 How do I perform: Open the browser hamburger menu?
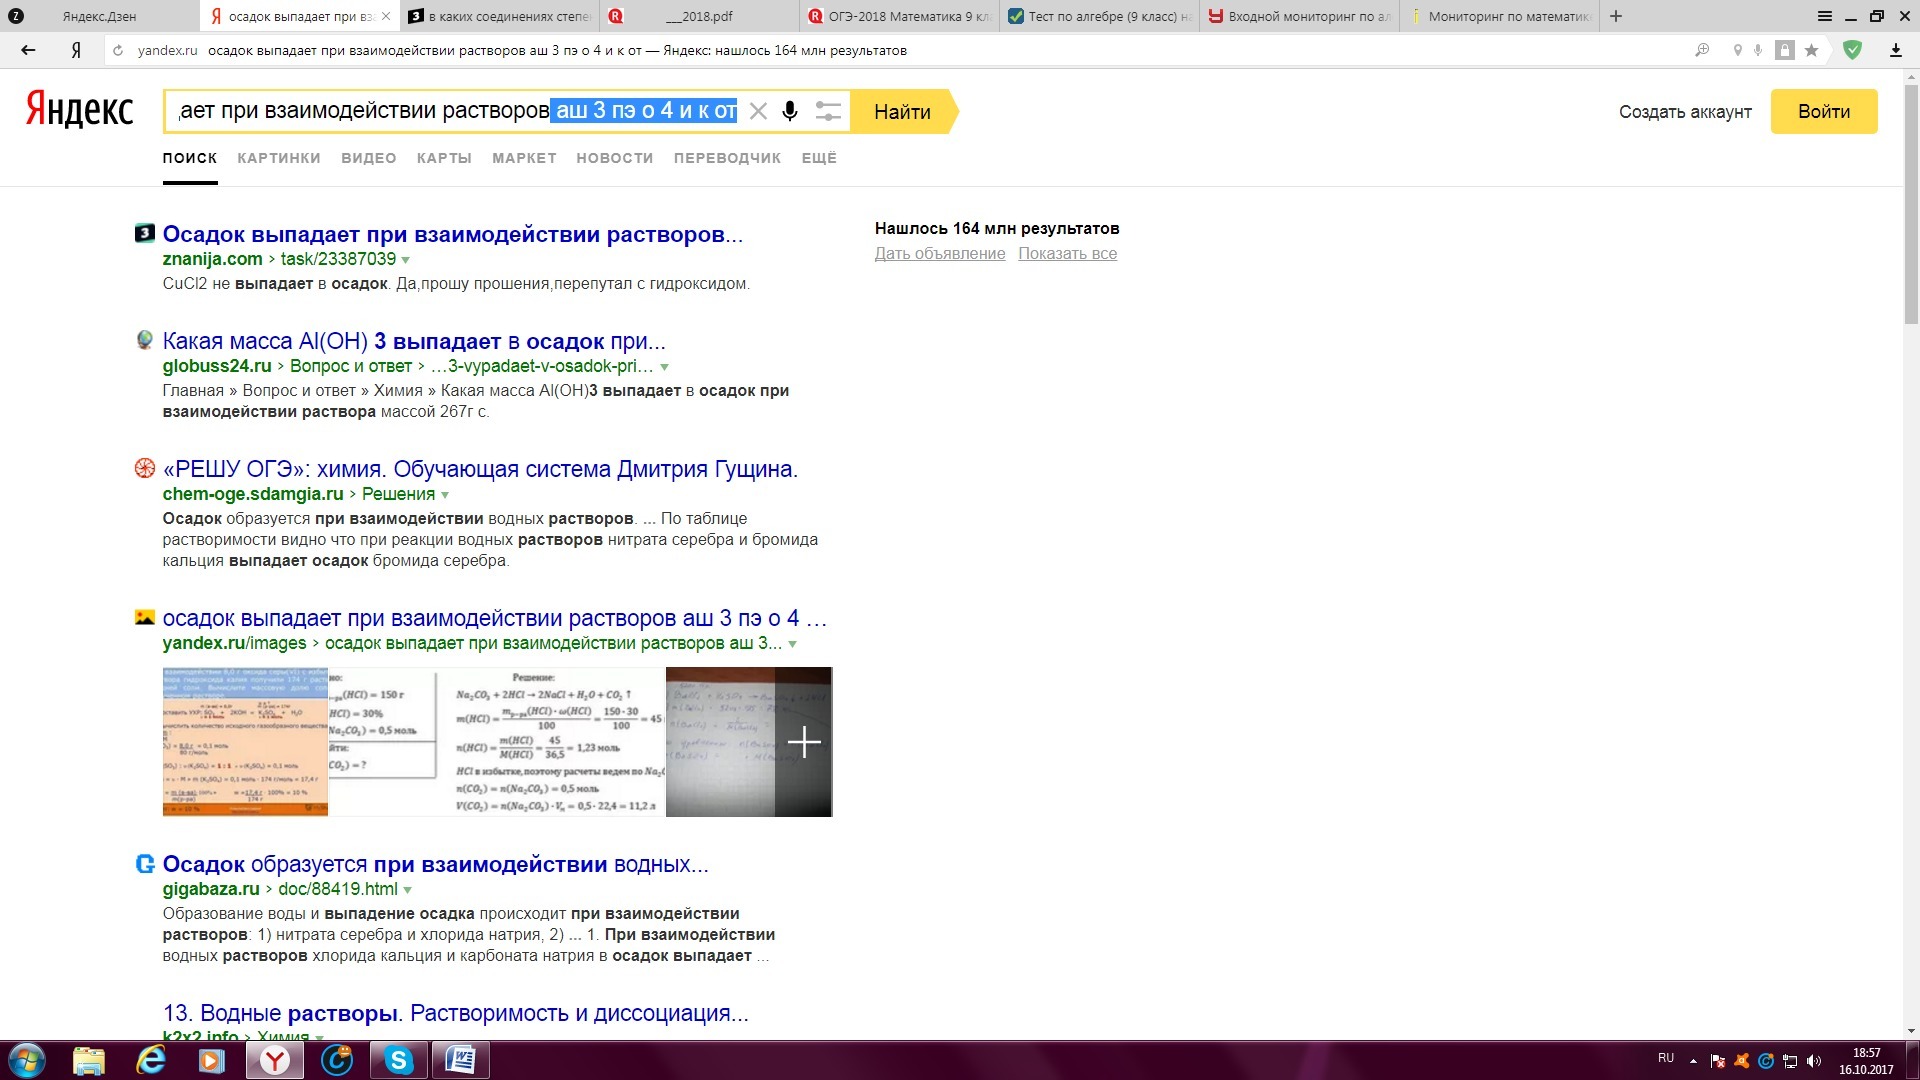(x=1825, y=16)
